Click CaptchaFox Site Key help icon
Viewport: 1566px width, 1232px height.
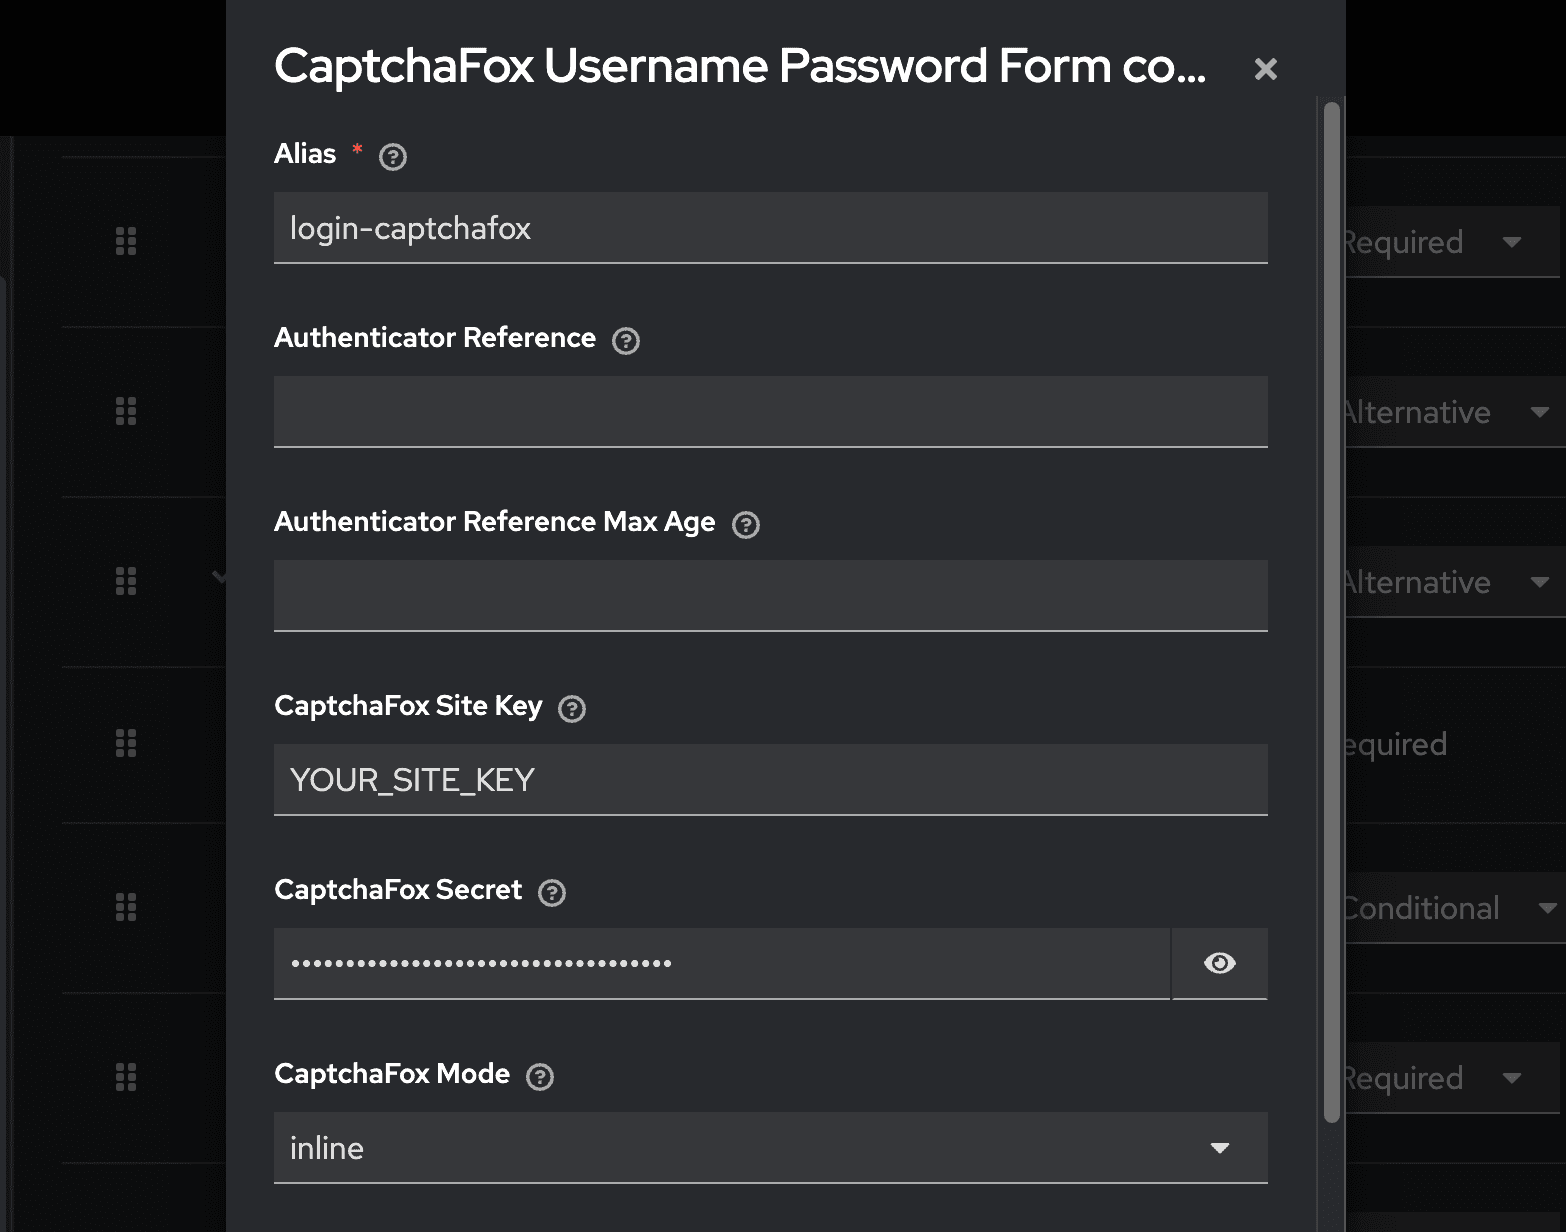click(572, 709)
